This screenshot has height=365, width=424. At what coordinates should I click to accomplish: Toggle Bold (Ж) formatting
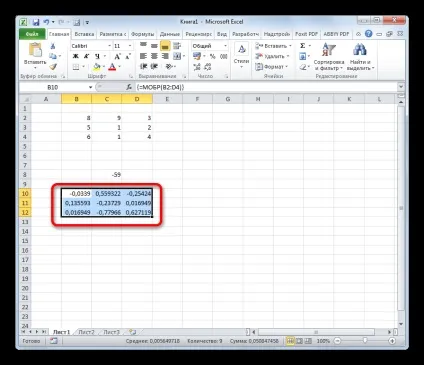point(76,56)
